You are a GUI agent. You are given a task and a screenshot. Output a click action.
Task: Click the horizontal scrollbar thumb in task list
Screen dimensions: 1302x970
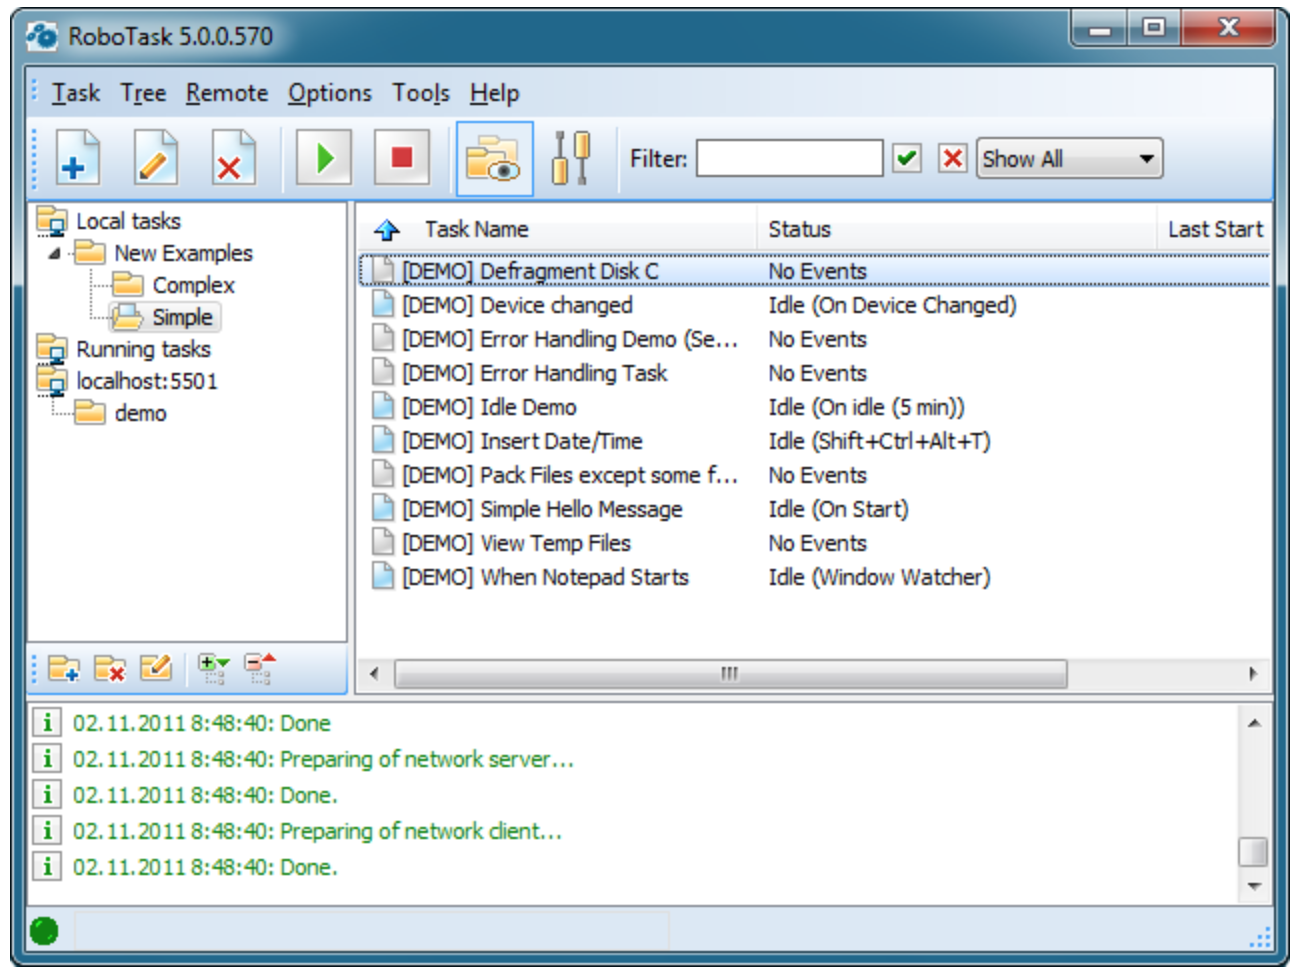tap(730, 673)
